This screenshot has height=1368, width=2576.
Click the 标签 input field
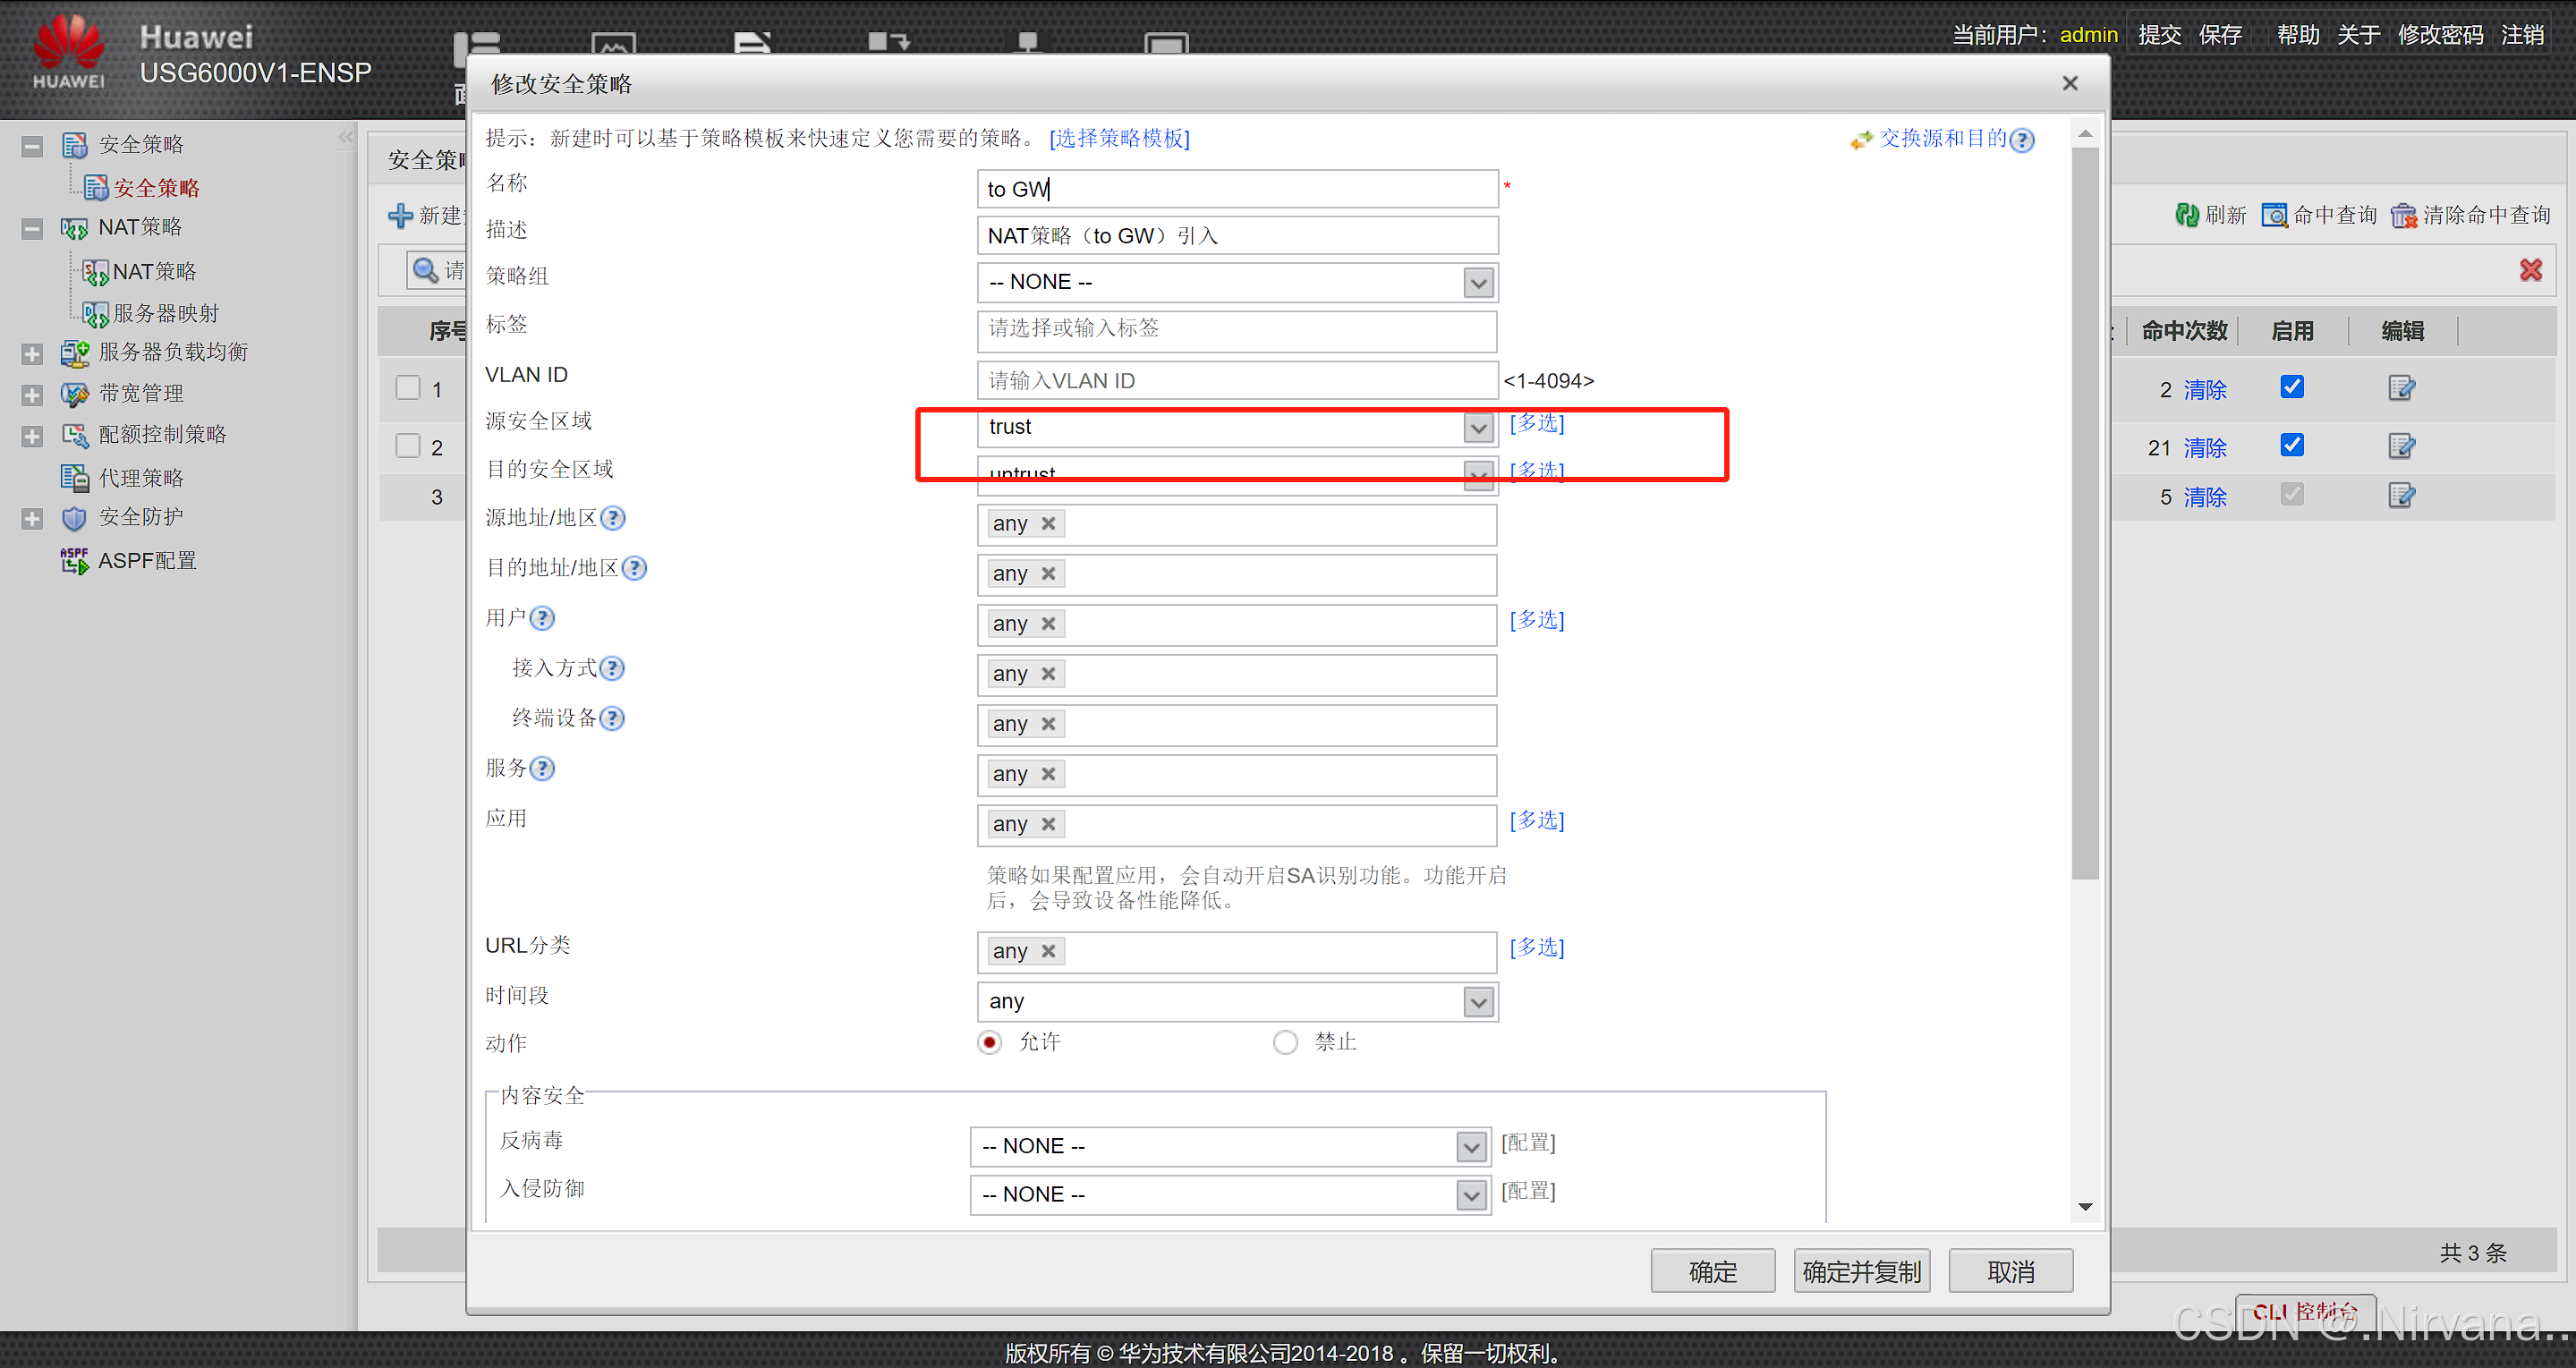(1237, 331)
